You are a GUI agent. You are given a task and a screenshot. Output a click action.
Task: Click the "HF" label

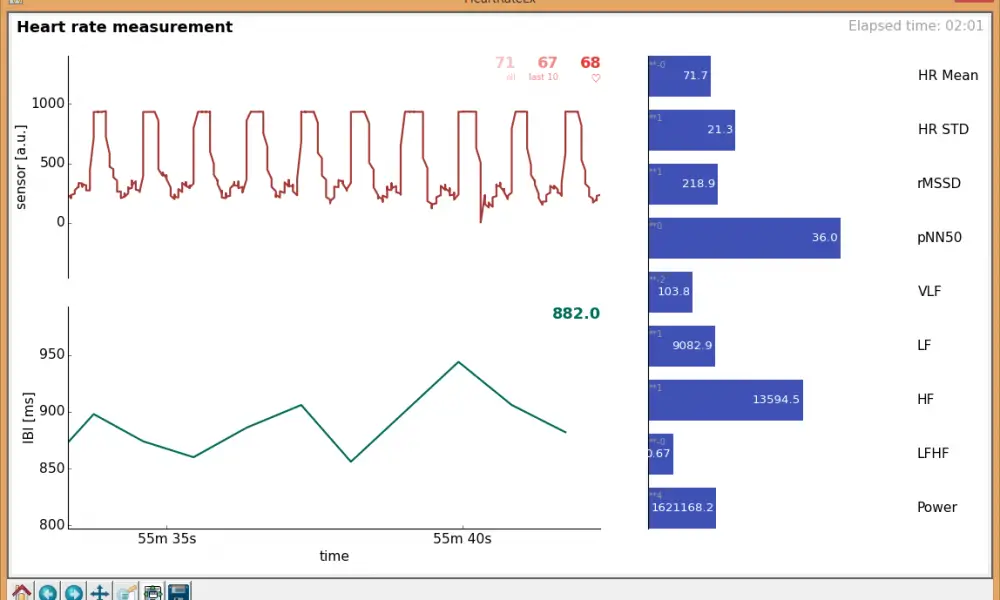pos(925,399)
